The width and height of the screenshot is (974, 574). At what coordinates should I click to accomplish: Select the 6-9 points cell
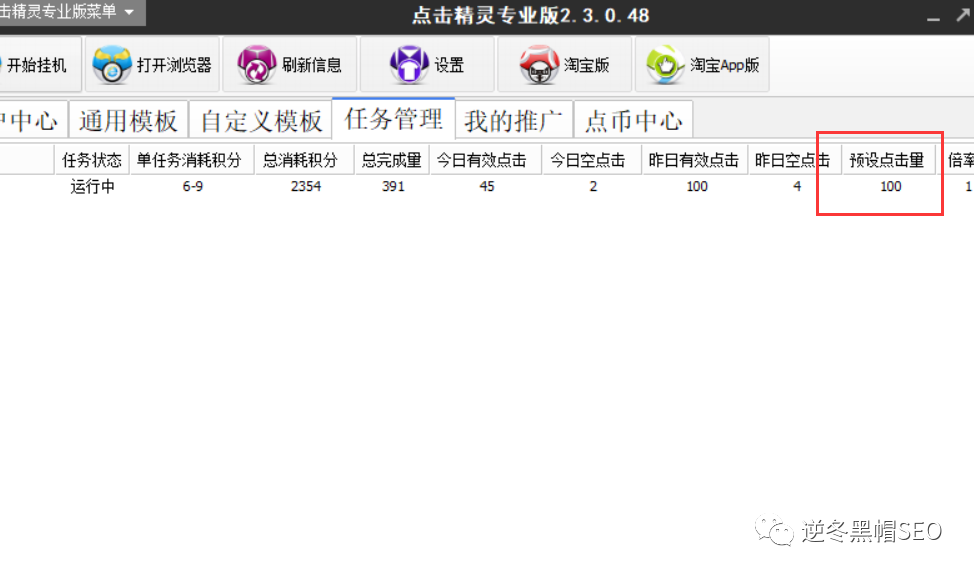tap(193, 186)
